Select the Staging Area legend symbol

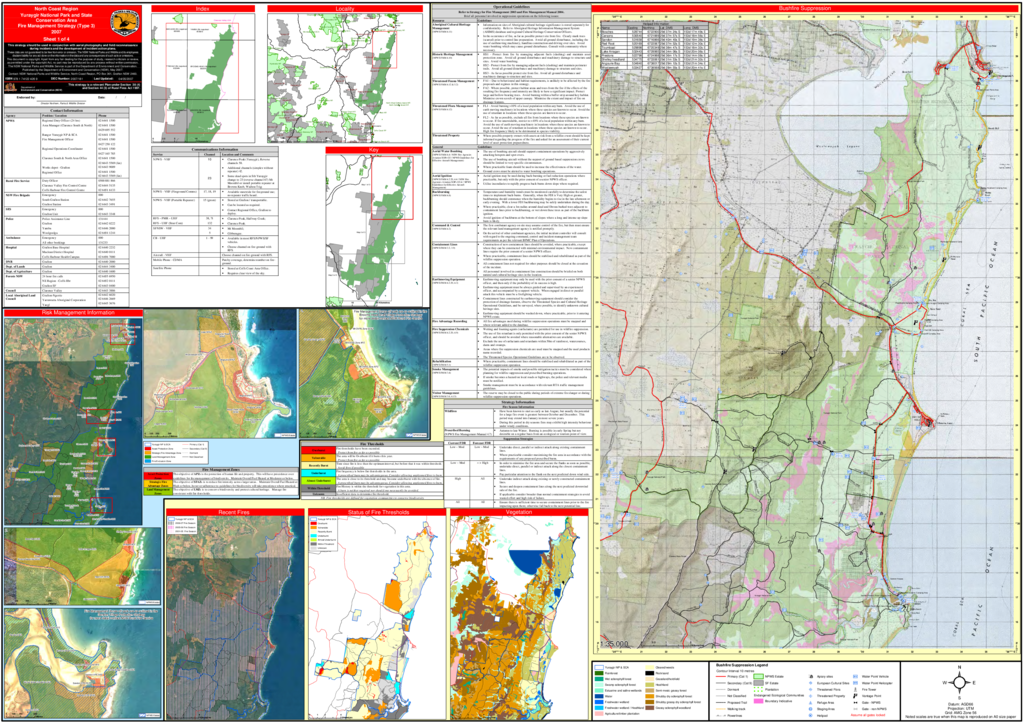coord(810,708)
